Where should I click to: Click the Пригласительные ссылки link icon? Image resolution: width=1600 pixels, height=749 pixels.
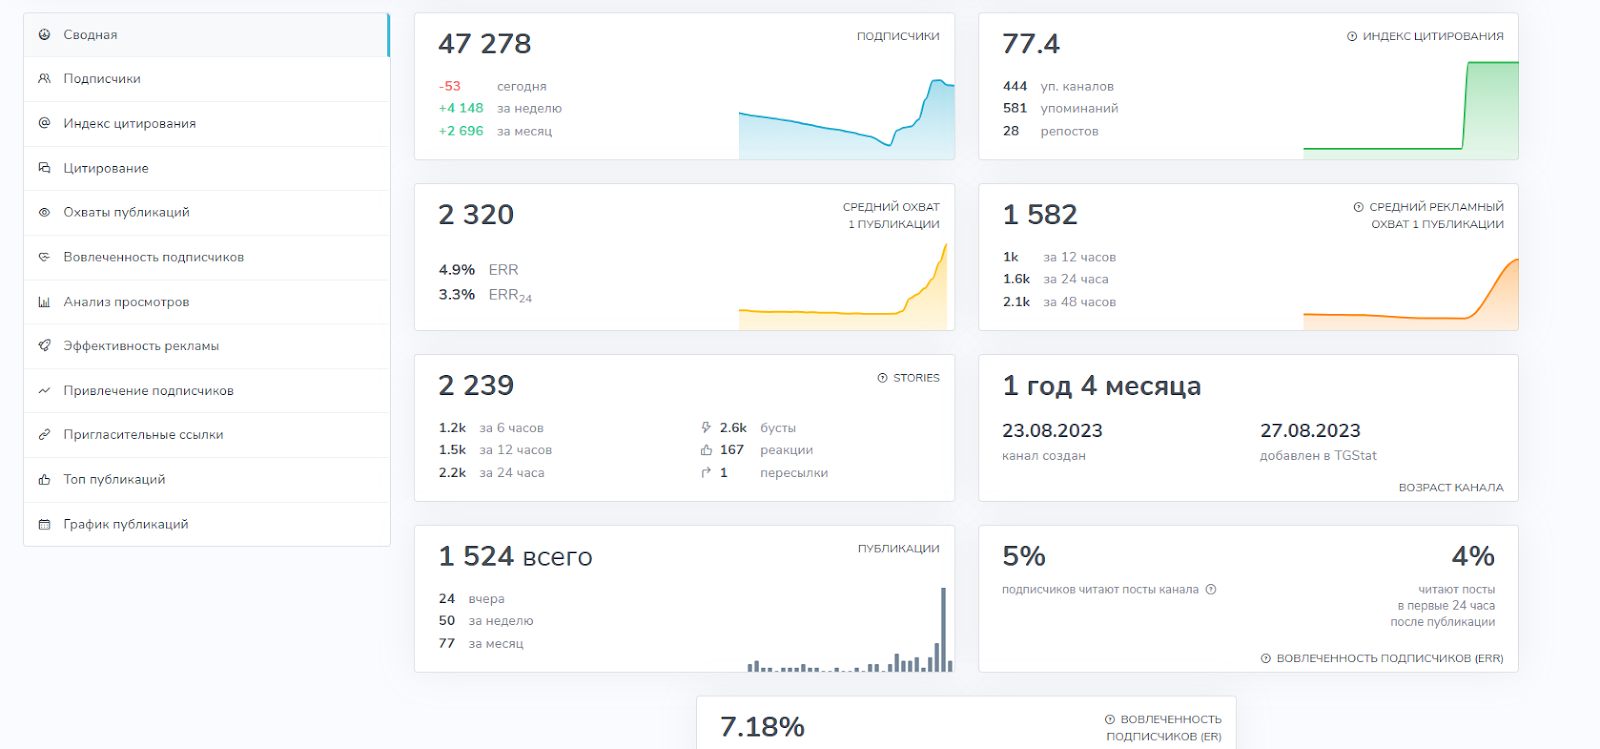pyautogui.click(x=44, y=435)
